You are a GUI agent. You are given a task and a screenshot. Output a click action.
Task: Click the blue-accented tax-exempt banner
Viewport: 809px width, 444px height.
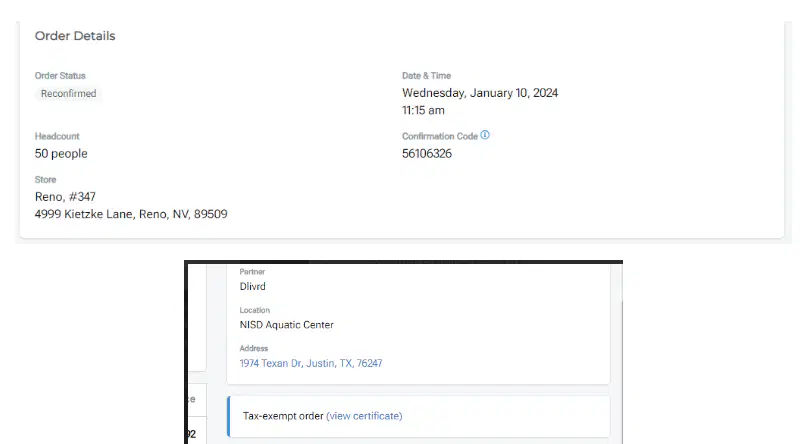pos(418,416)
